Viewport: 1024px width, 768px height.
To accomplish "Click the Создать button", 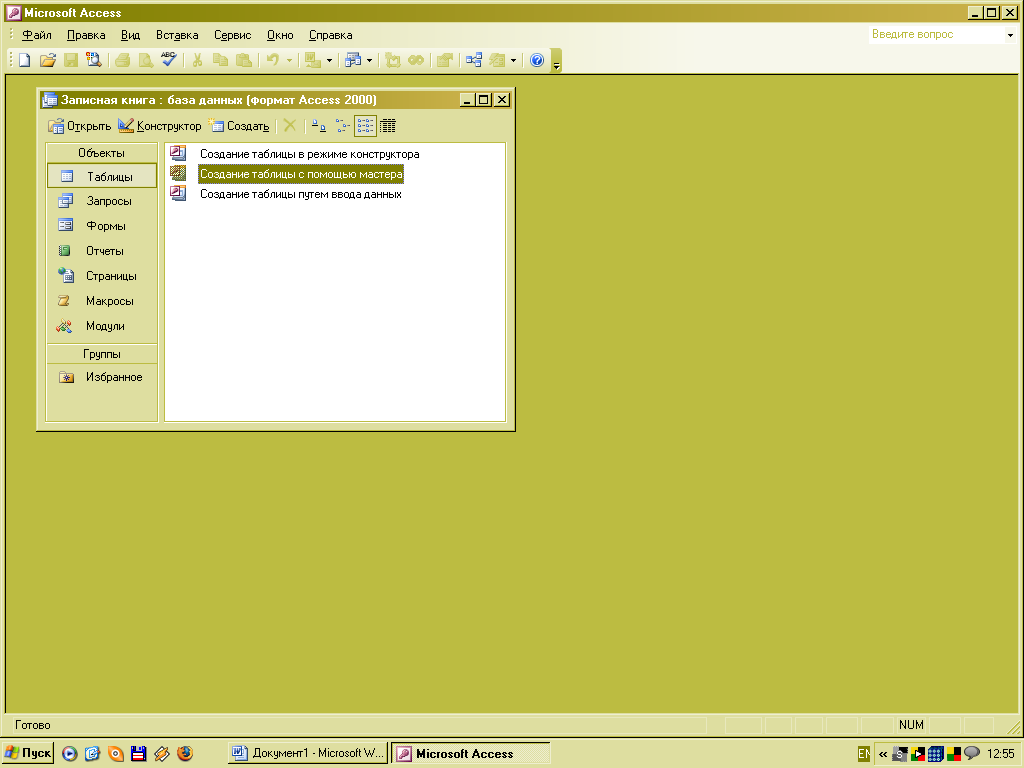I will 239,126.
